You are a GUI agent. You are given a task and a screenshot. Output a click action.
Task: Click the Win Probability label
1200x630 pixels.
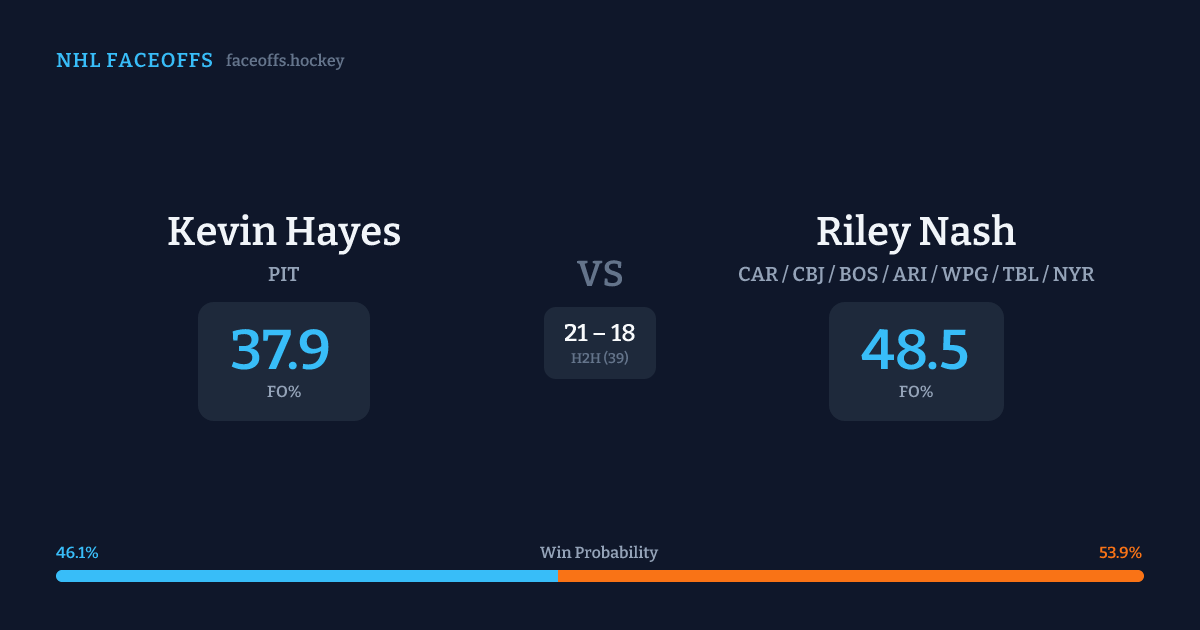(x=599, y=553)
